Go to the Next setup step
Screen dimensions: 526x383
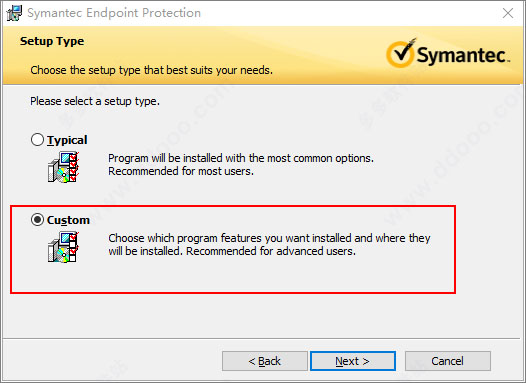(x=353, y=361)
